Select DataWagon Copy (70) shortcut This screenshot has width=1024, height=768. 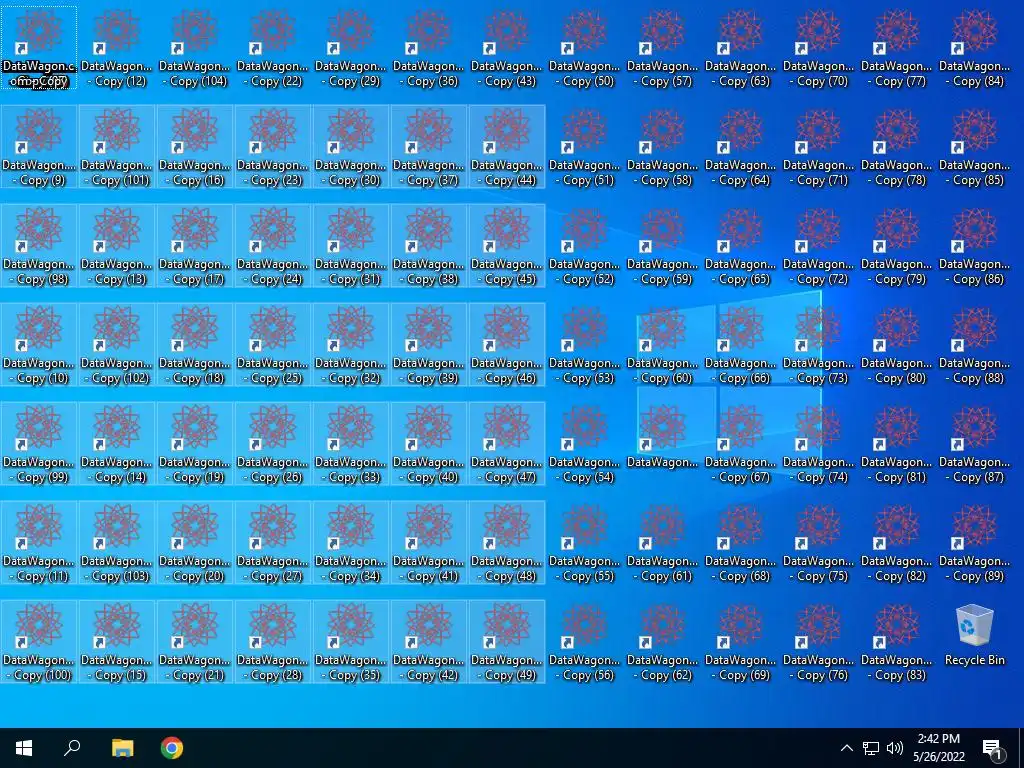[x=818, y=48]
